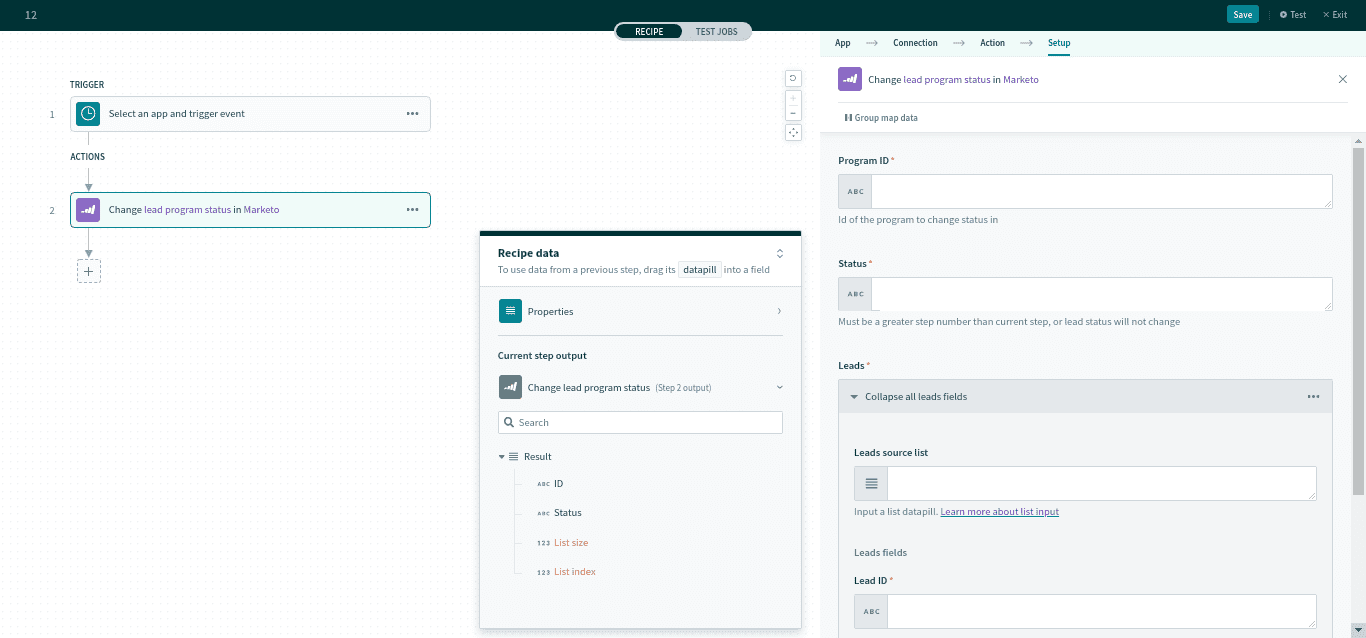Expand the Properties section in Recipe data
The width and height of the screenshot is (1366, 638).
[640, 312]
